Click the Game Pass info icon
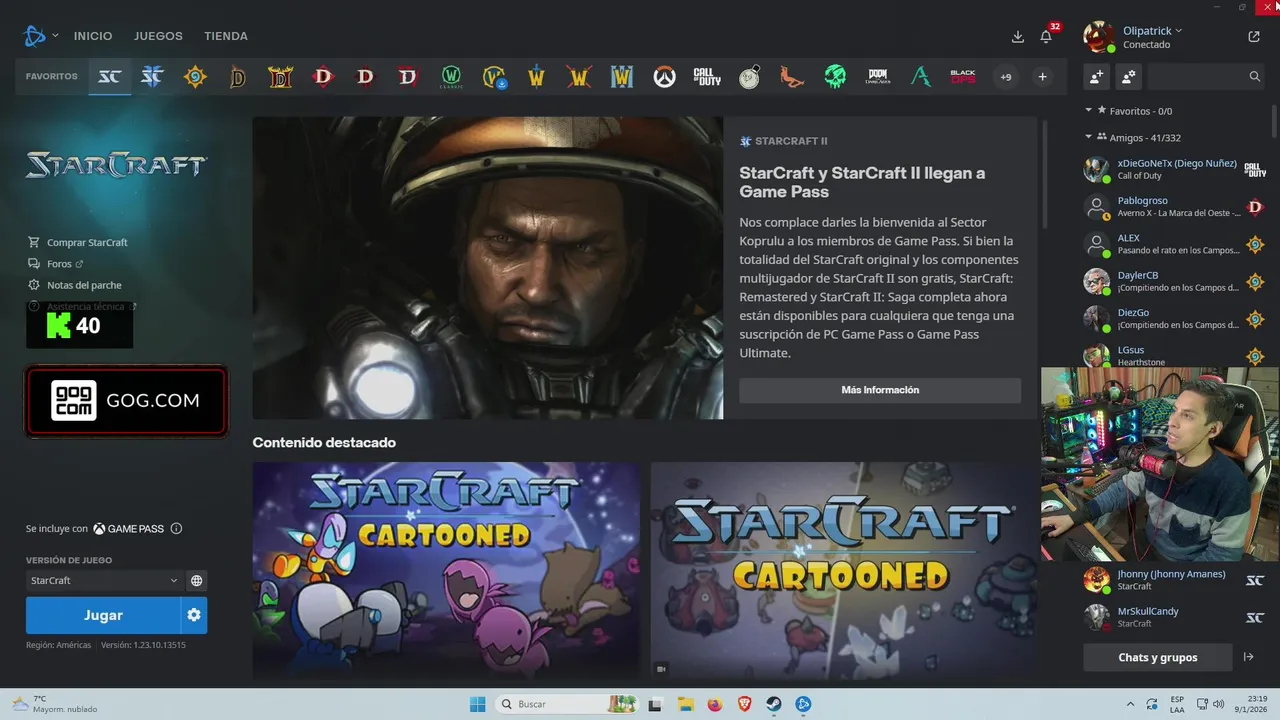Image resolution: width=1280 pixels, height=720 pixels. [176, 528]
